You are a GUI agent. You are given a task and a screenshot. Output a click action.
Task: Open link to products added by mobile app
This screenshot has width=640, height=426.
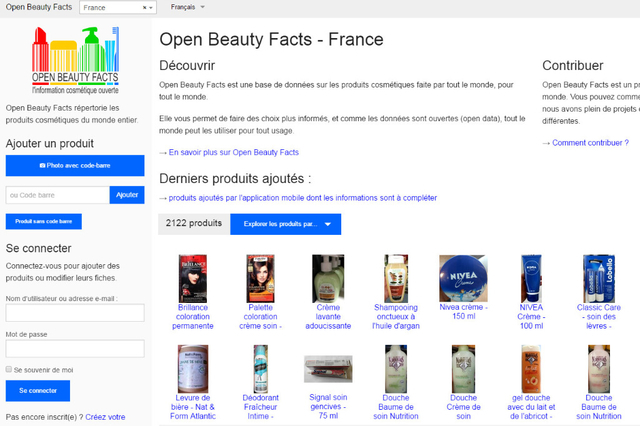coord(302,198)
